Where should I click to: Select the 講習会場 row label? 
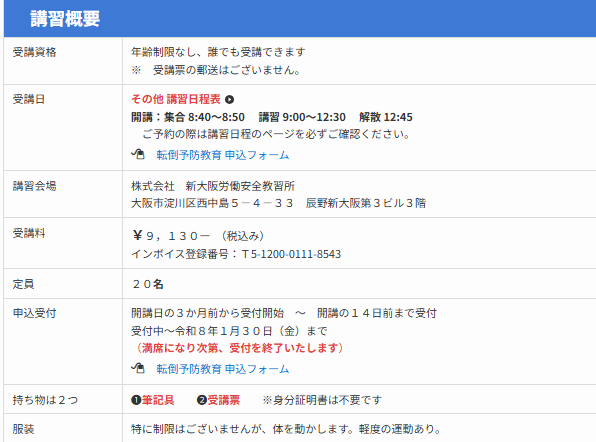[35, 186]
